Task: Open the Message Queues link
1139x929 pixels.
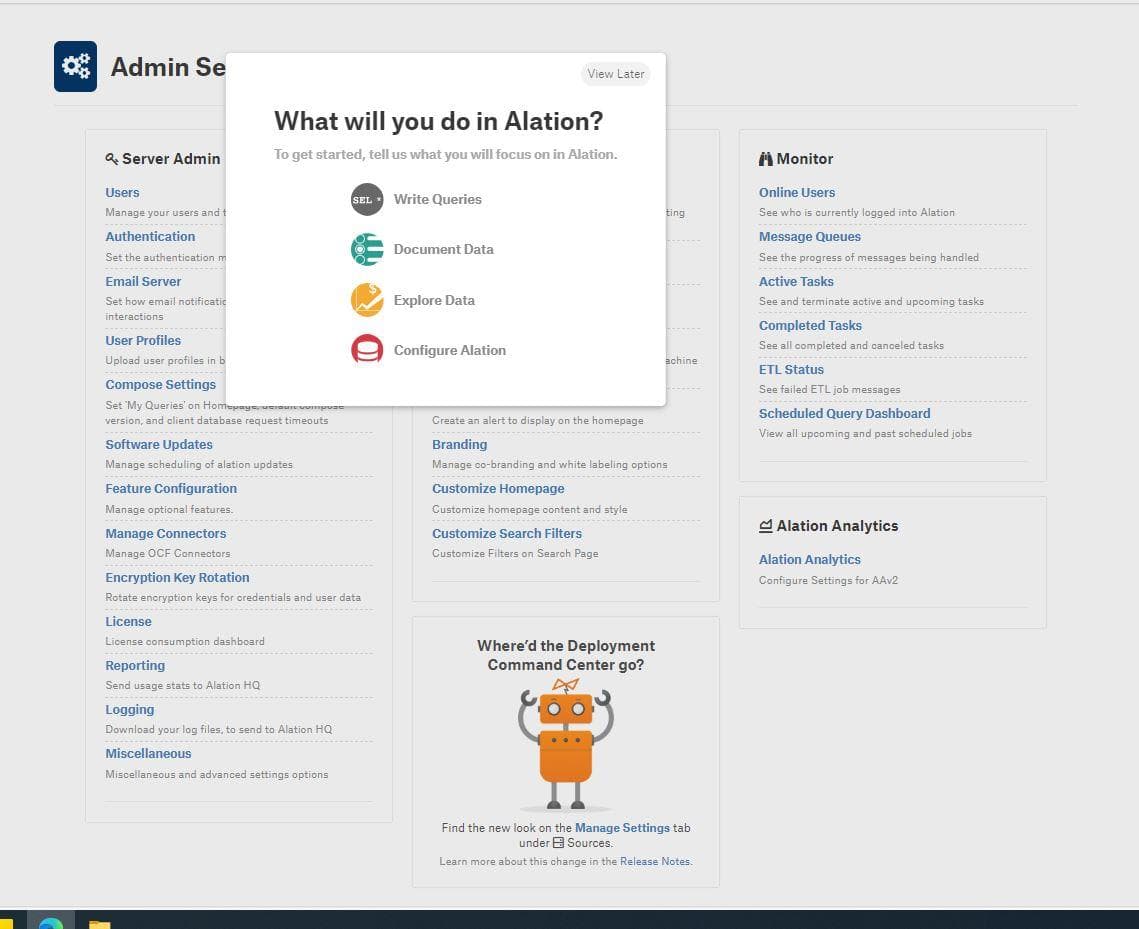Action: click(810, 236)
